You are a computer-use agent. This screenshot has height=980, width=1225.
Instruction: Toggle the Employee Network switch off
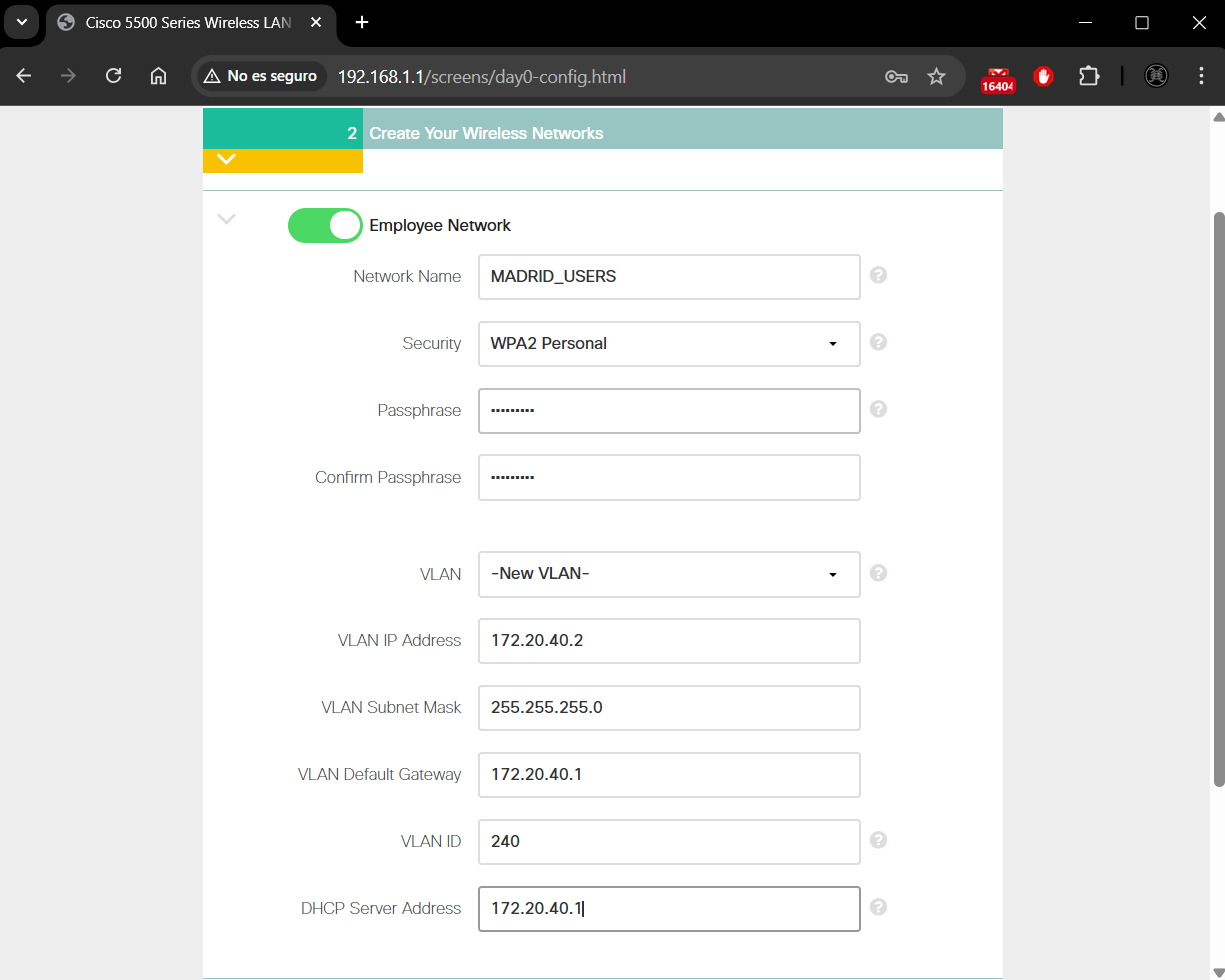click(x=325, y=225)
